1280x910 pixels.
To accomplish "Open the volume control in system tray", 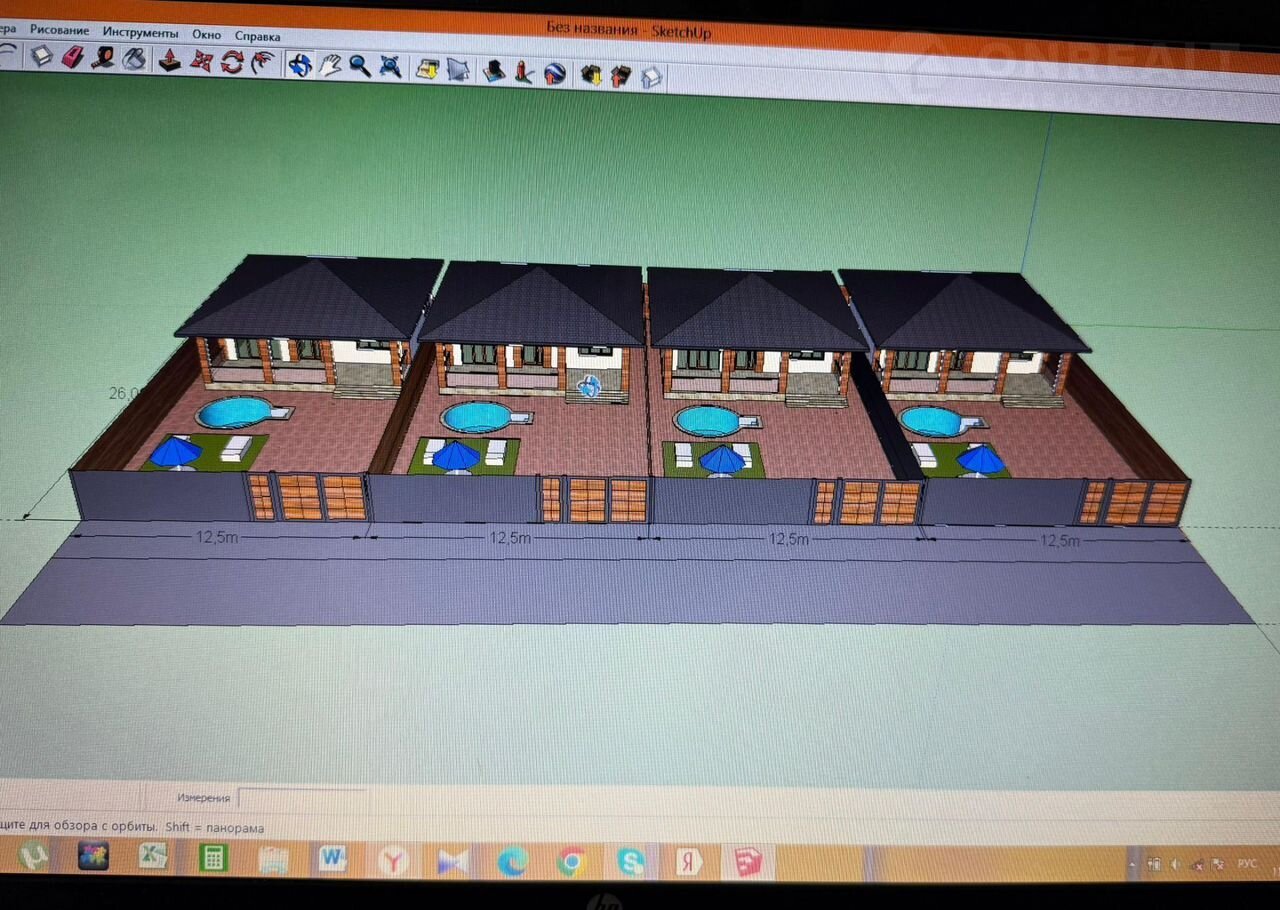I will (x=1175, y=863).
